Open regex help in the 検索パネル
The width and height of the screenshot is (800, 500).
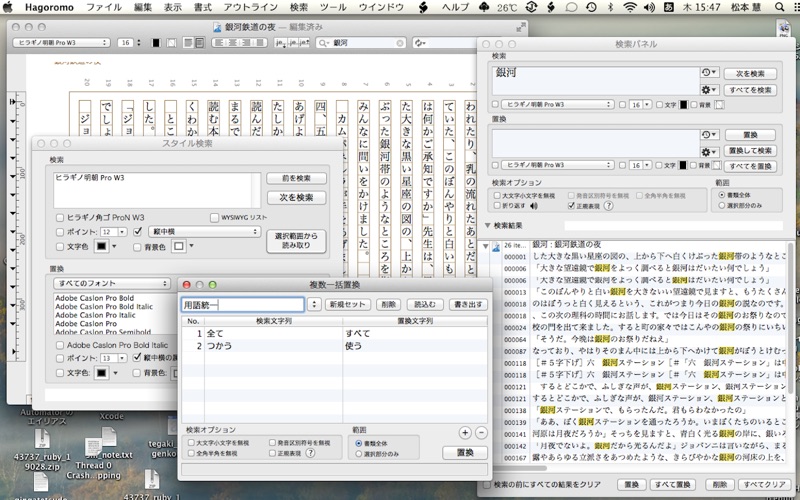pos(608,206)
